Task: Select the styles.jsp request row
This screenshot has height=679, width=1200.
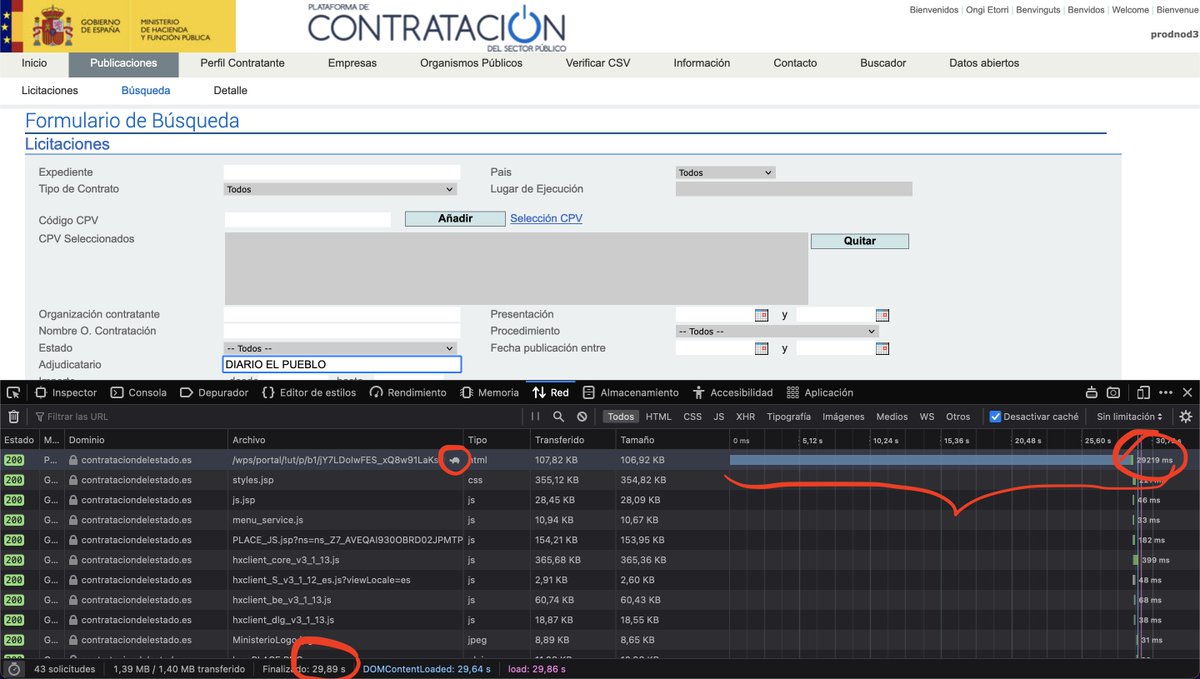Action: [x=600, y=480]
